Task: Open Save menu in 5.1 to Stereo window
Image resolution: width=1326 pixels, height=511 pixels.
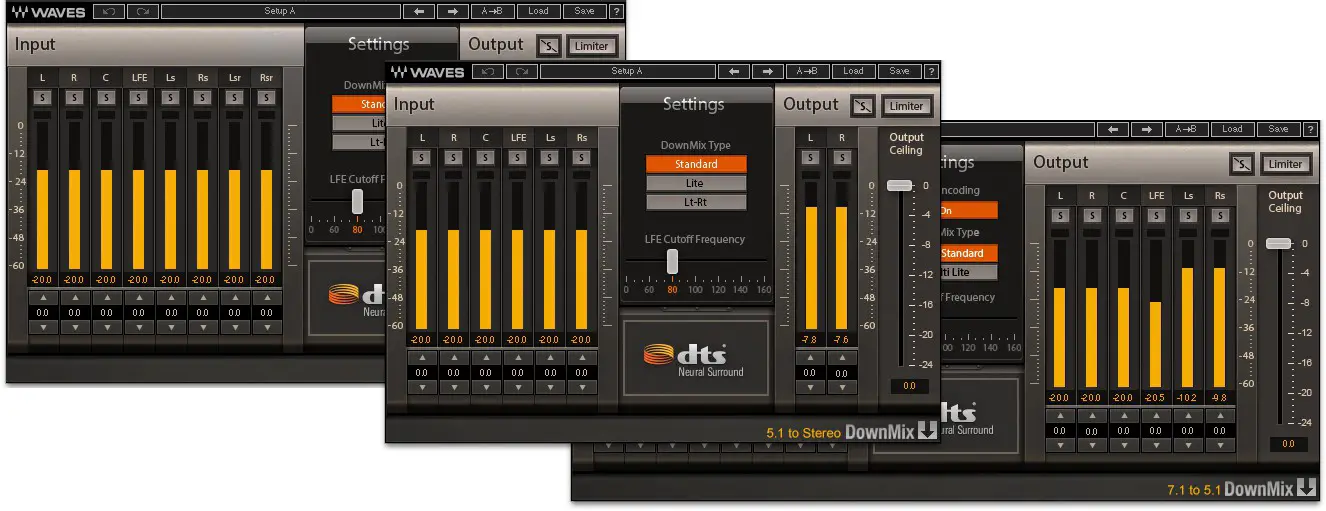Action: (899, 71)
